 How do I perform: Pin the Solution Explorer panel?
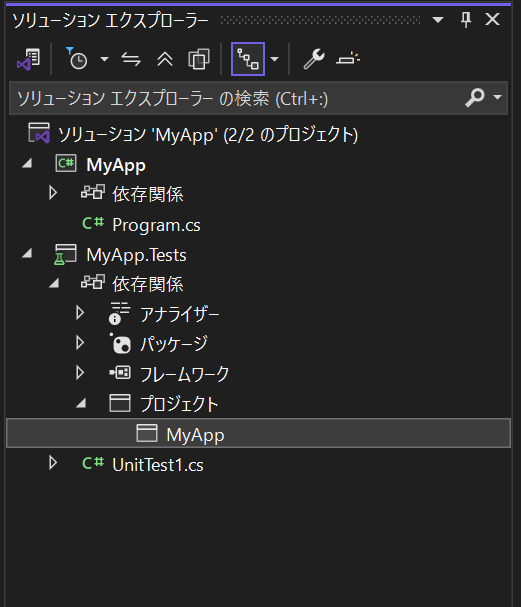coord(466,19)
